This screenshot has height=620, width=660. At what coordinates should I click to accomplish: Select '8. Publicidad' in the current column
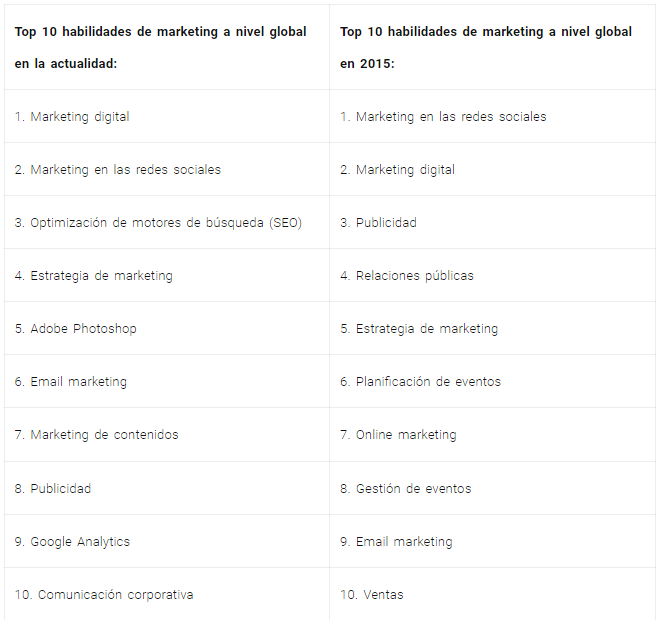[167, 488]
